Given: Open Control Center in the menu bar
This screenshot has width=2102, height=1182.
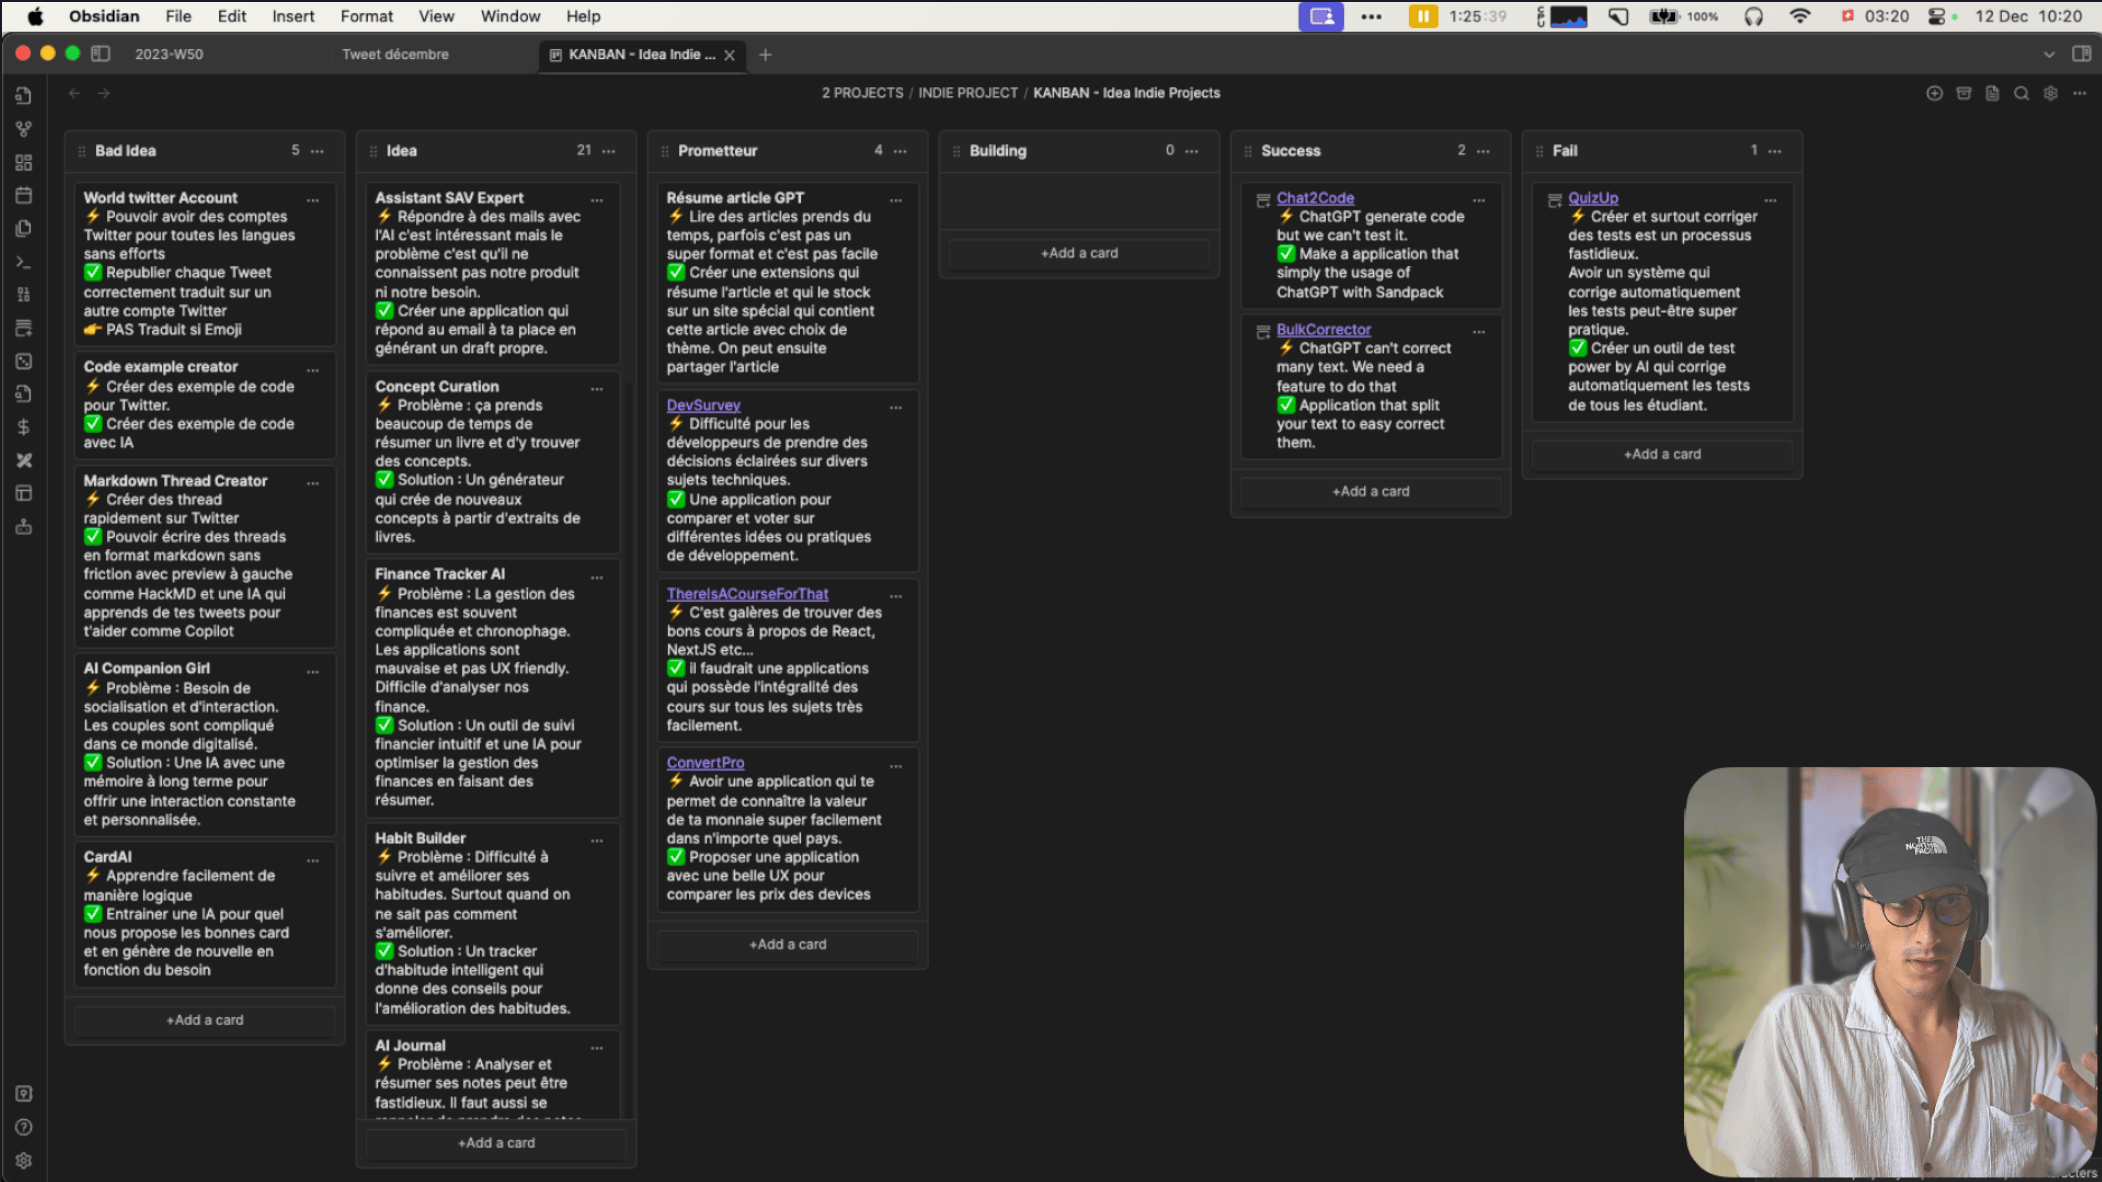Looking at the screenshot, I should tap(1937, 16).
